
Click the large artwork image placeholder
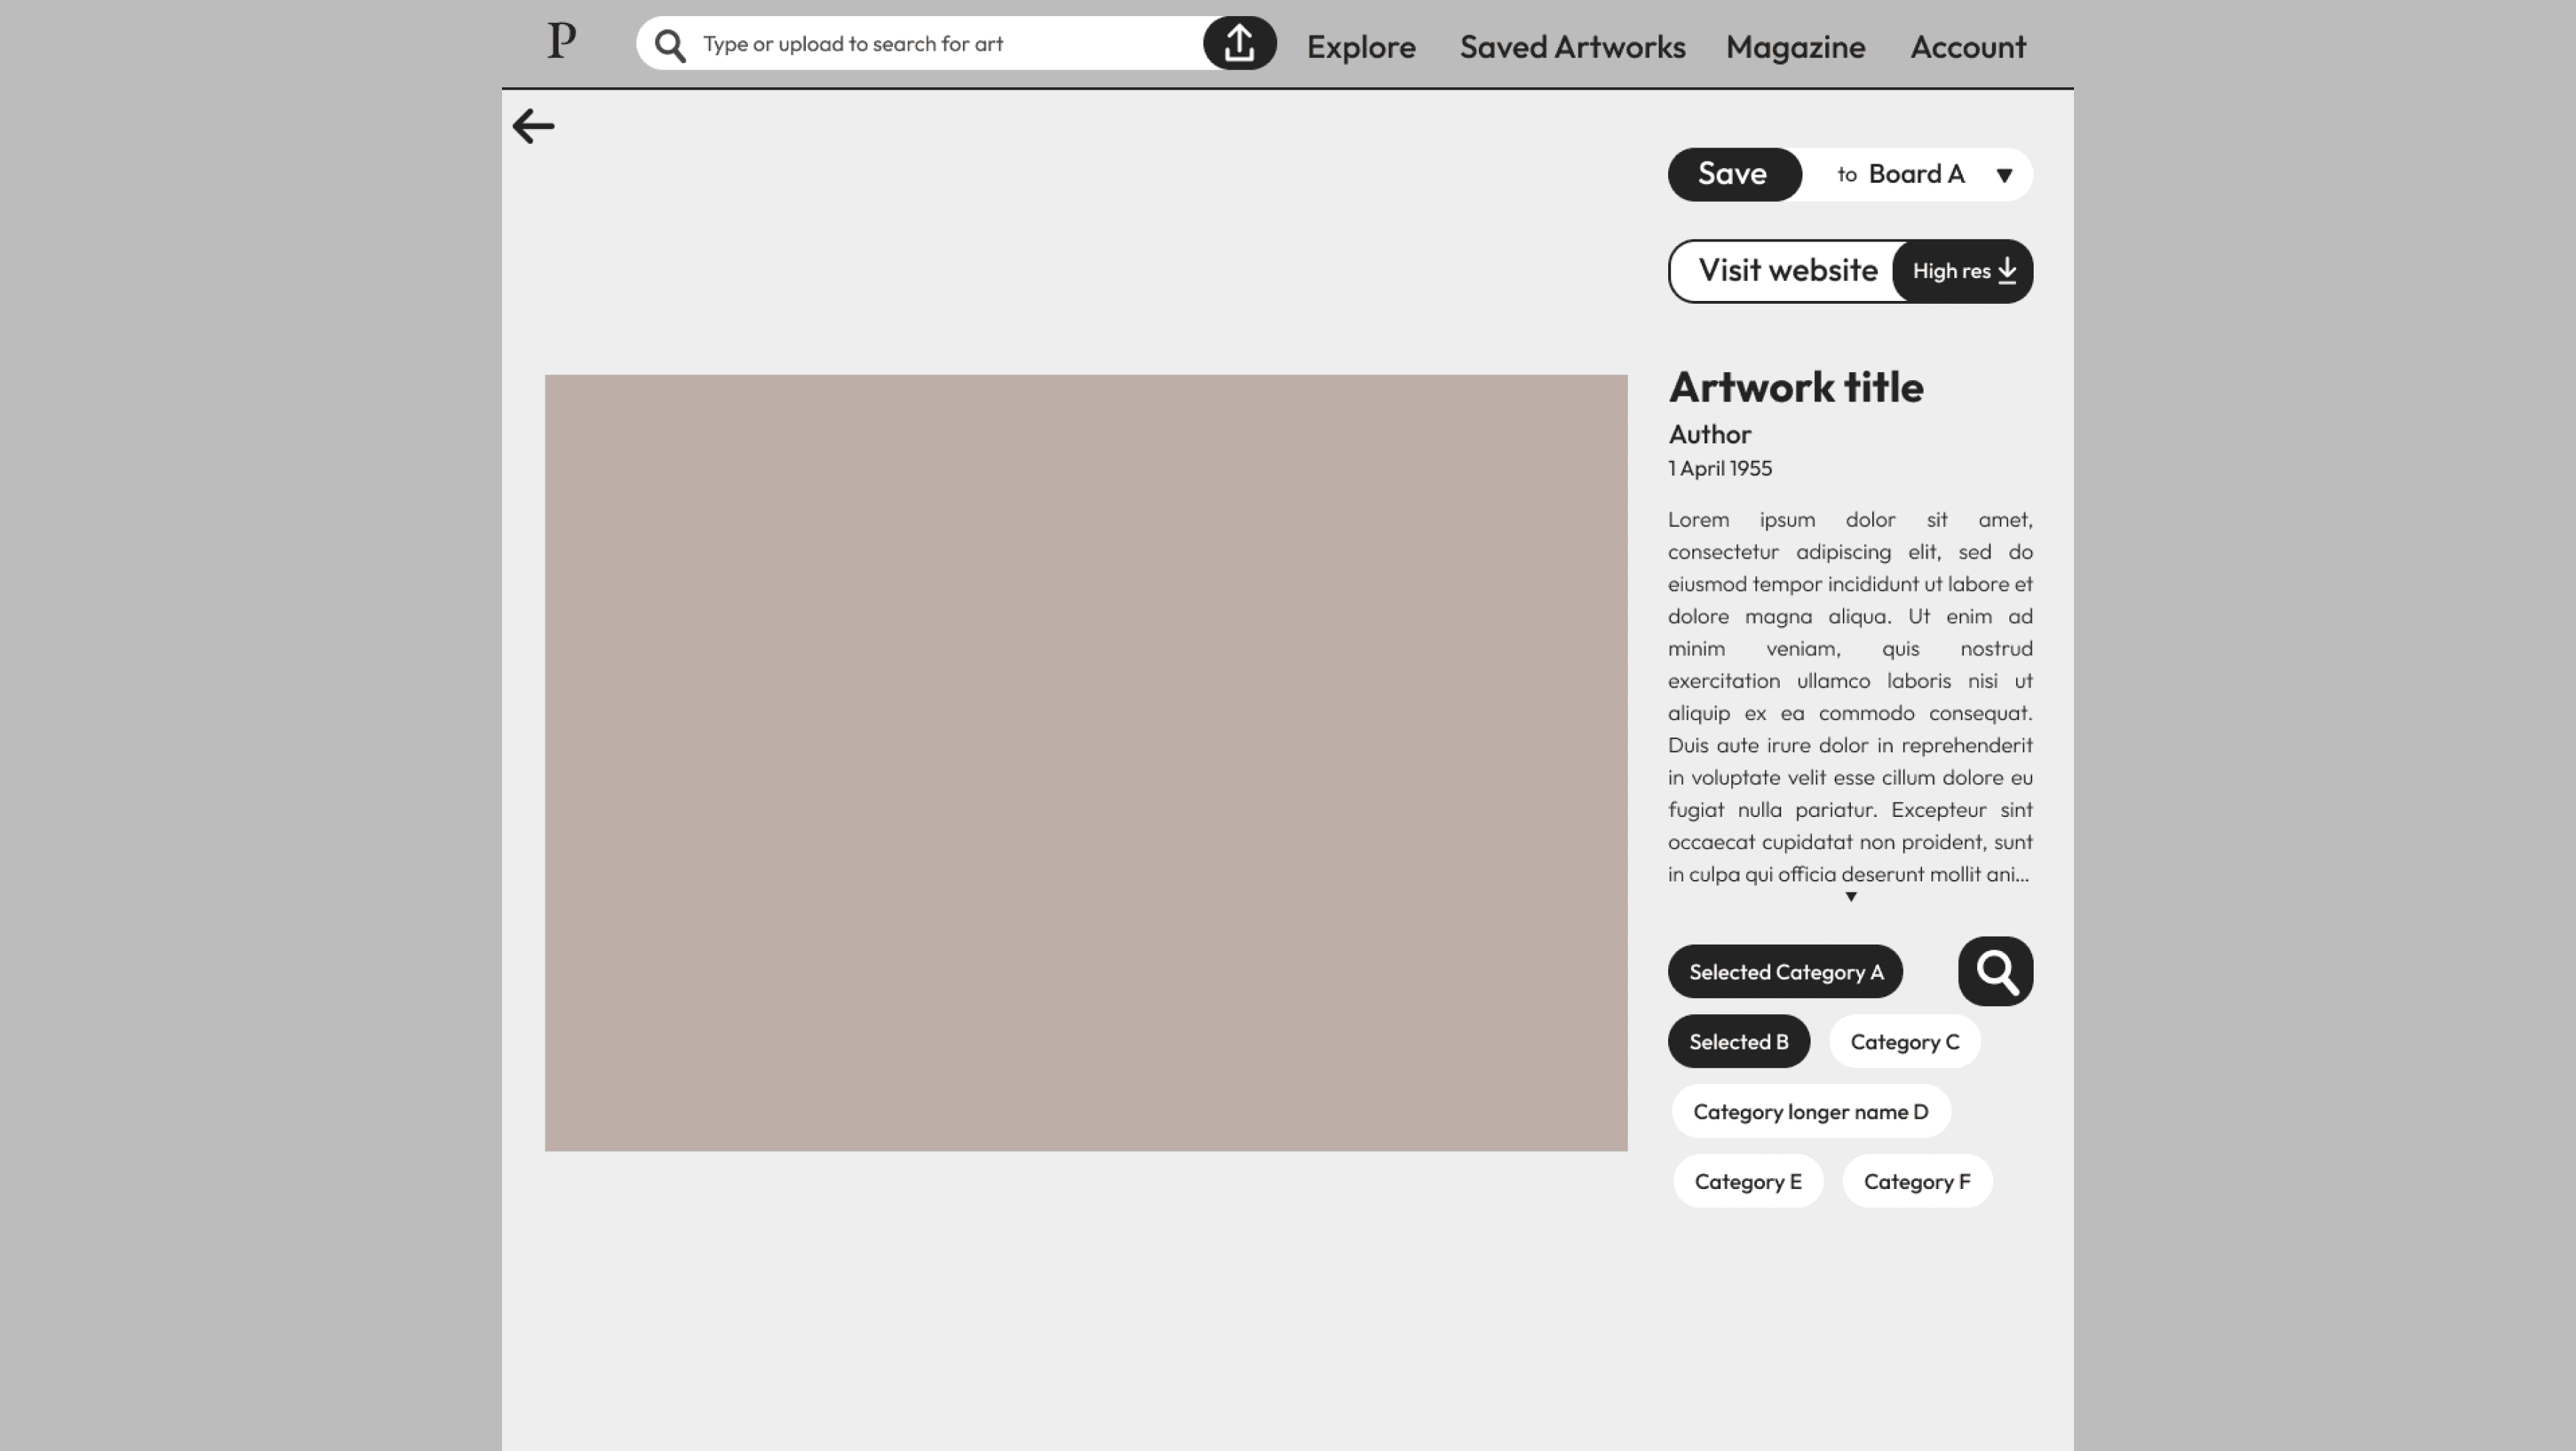1085,762
